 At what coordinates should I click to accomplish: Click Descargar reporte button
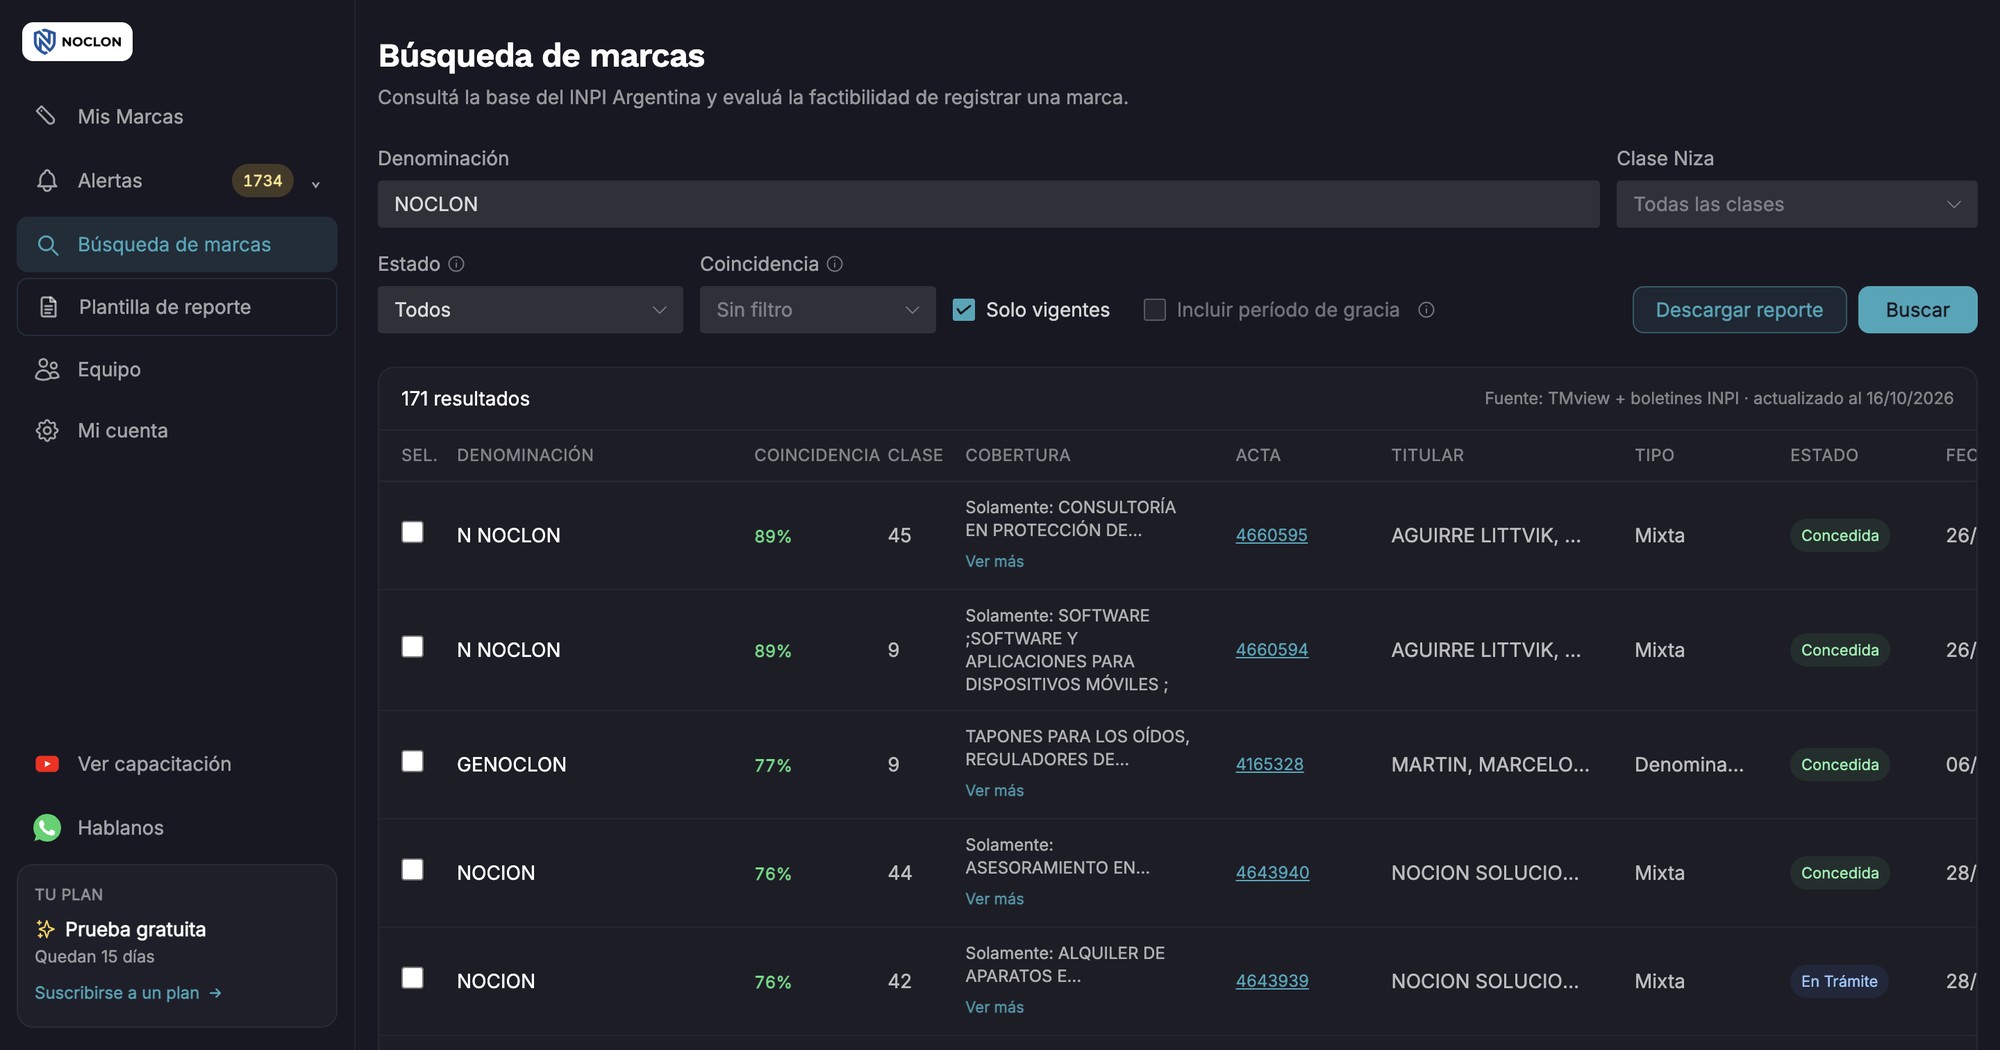pos(1740,310)
